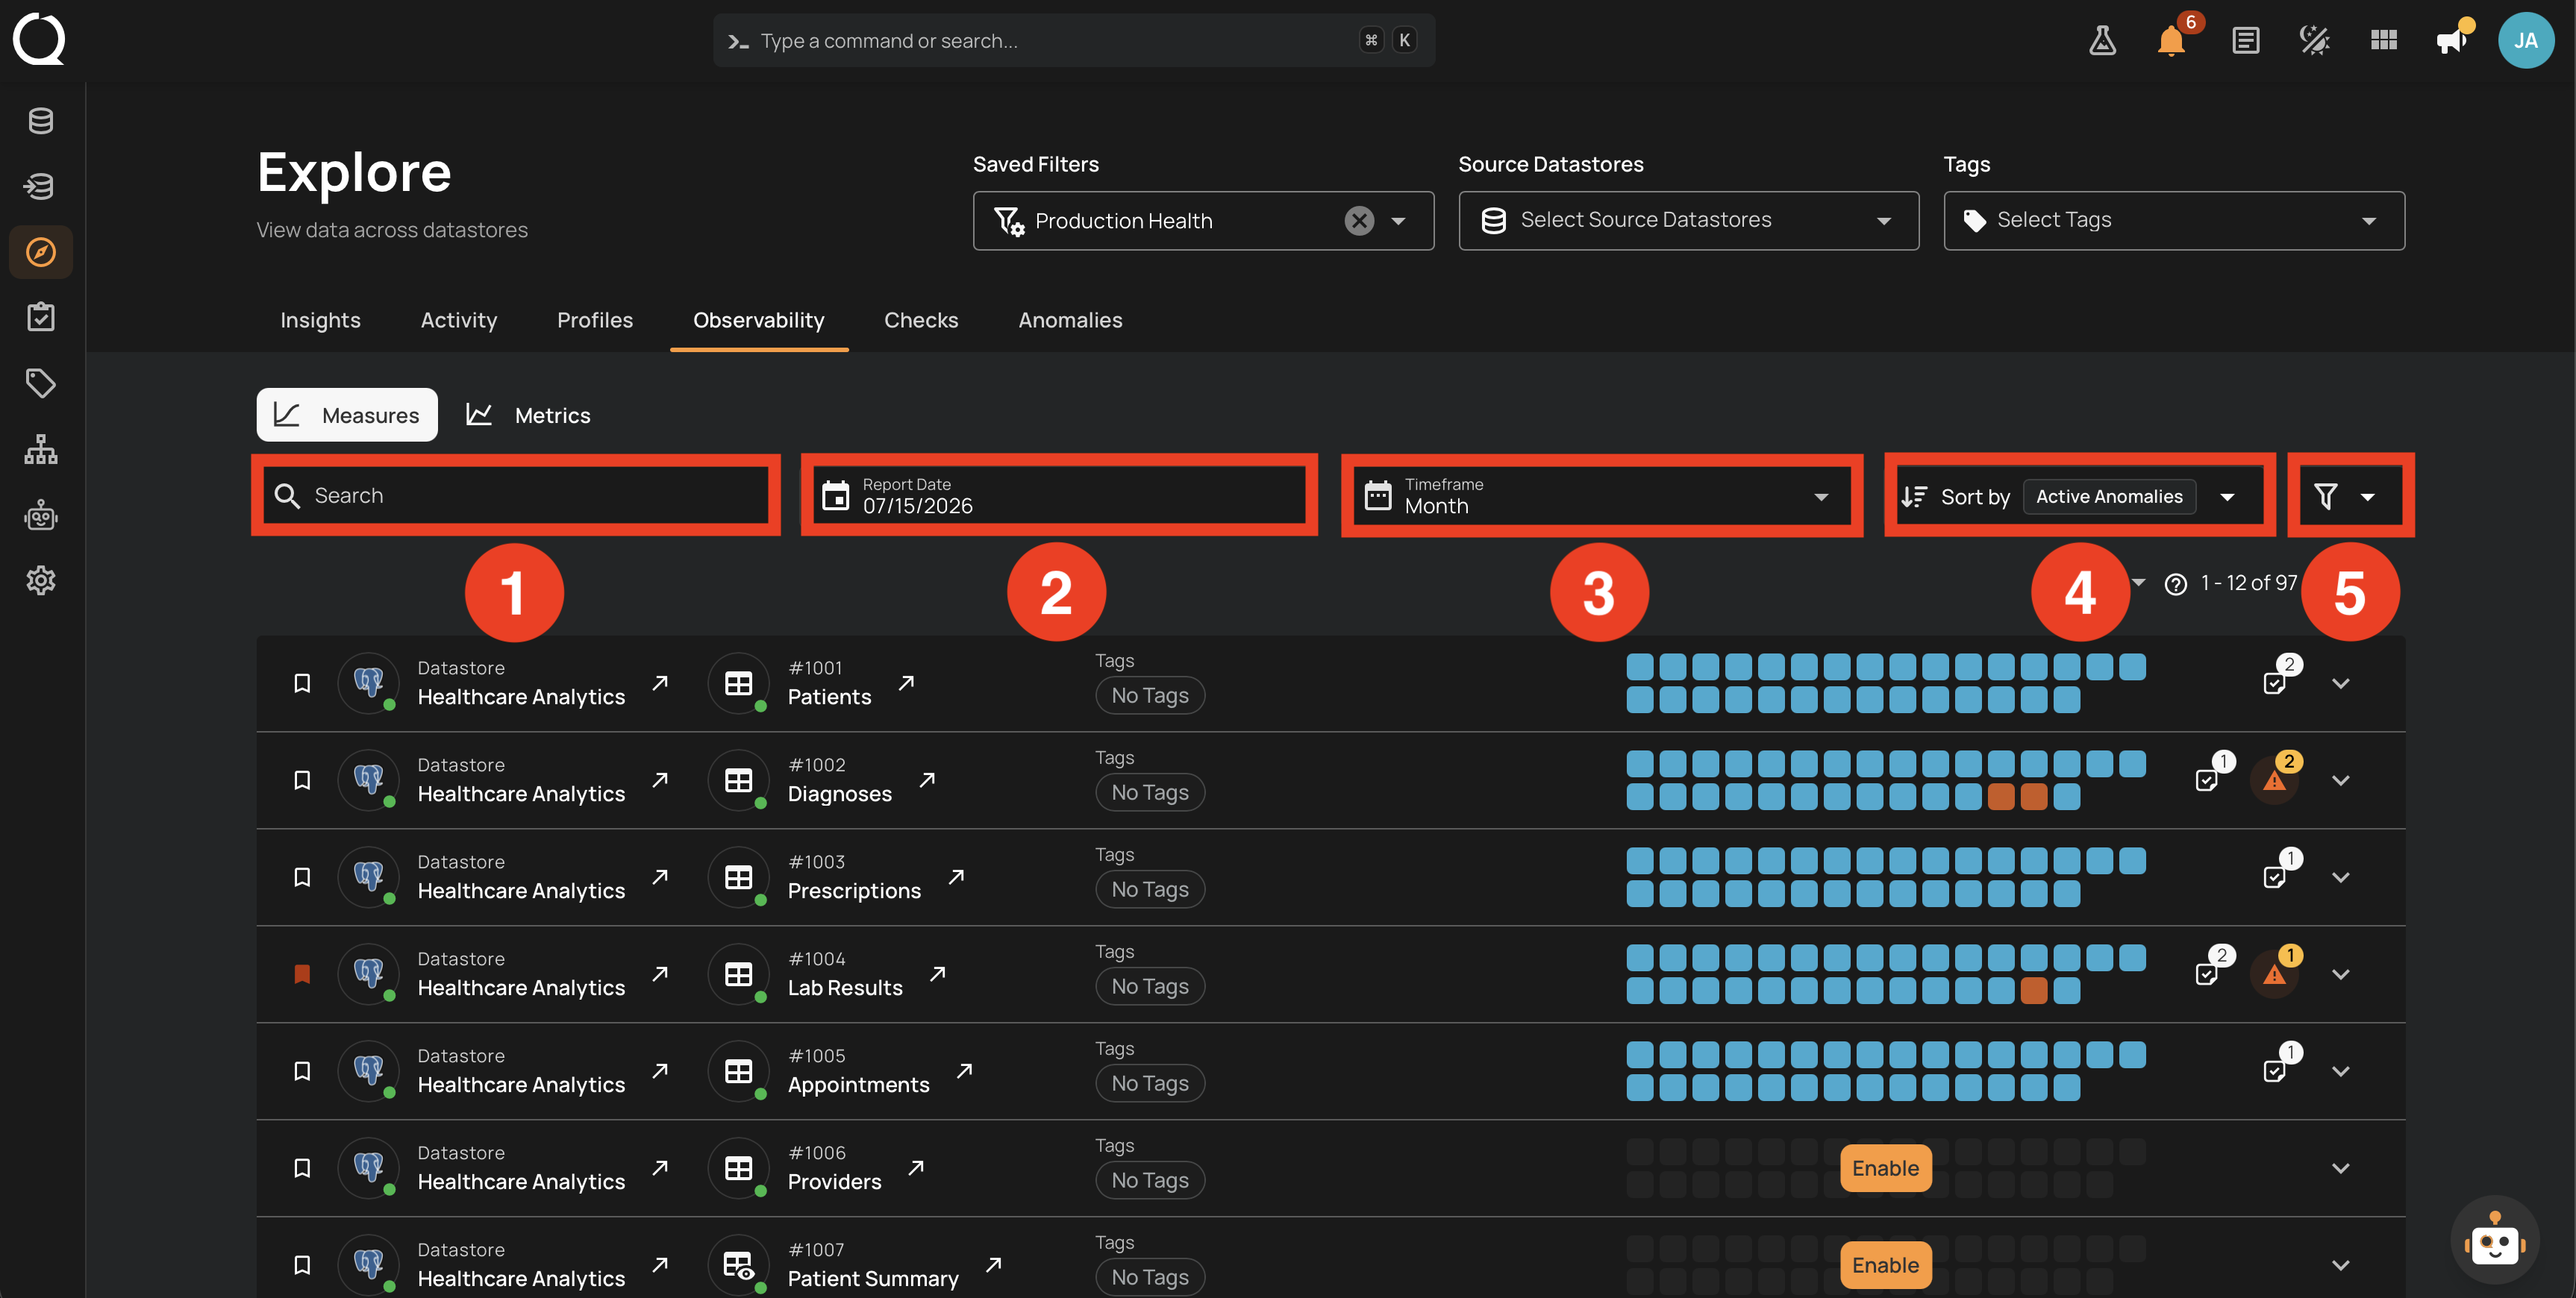Open the Patients table external link arrow

pyautogui.click(x=906, y=683)
